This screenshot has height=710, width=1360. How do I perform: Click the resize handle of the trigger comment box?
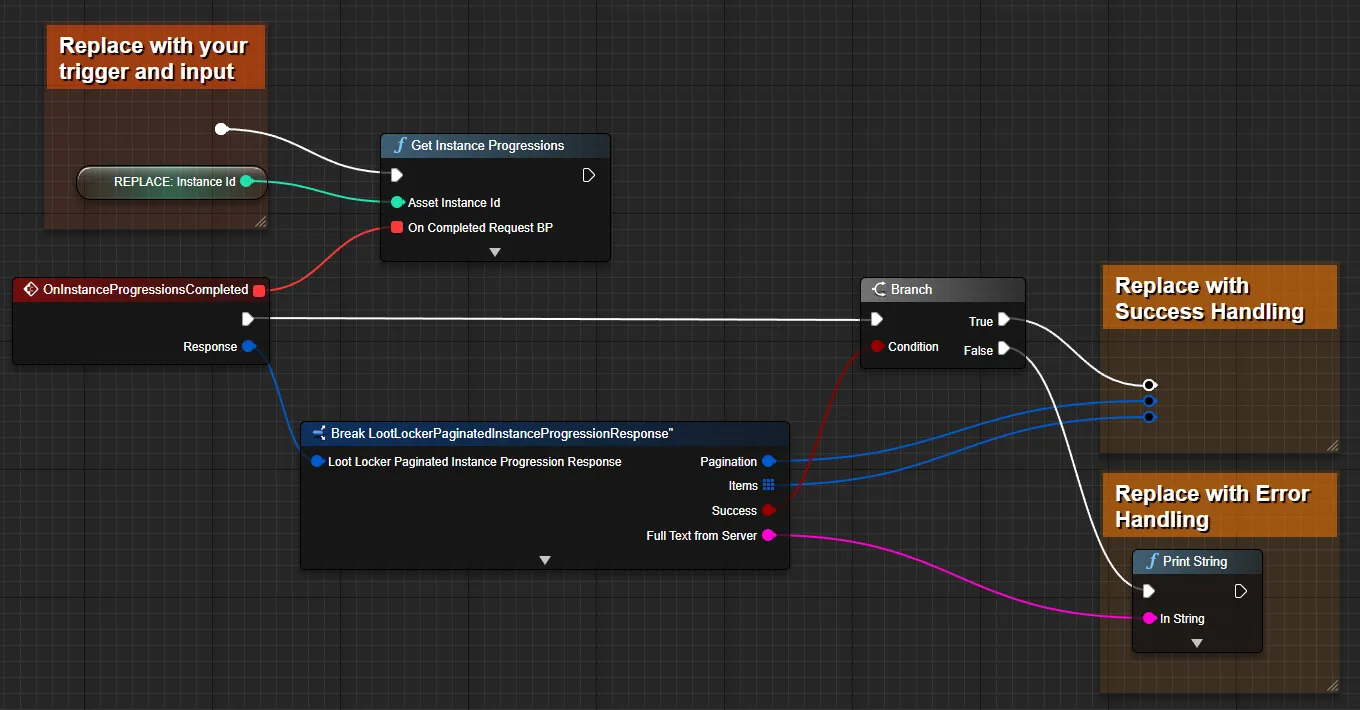(260, 222)
